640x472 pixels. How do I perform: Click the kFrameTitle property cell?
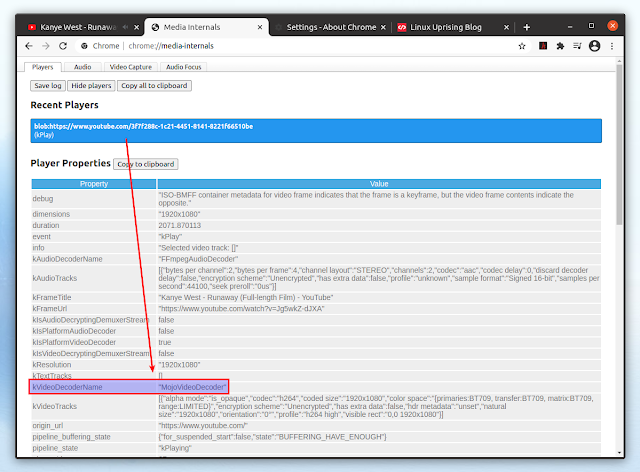[x=94, y=298]
